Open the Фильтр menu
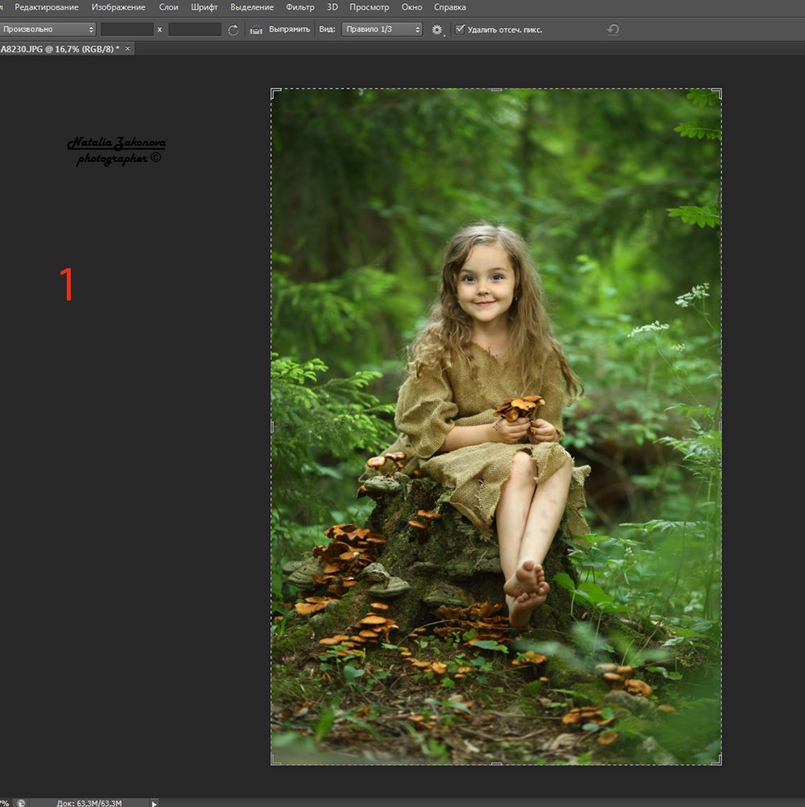 [x=300, y=7]
